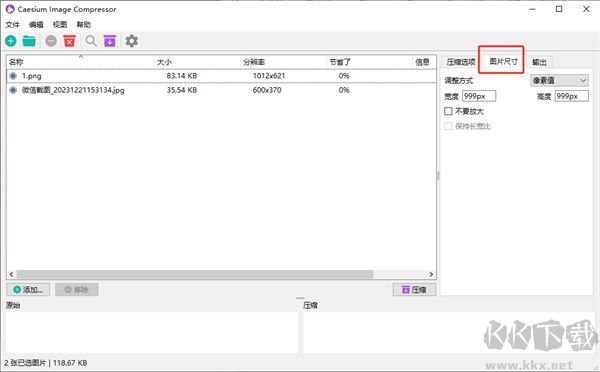Click the scrollbar left arrow
The width and height of the screenshot is (600, 372).
tap(11, 274)
